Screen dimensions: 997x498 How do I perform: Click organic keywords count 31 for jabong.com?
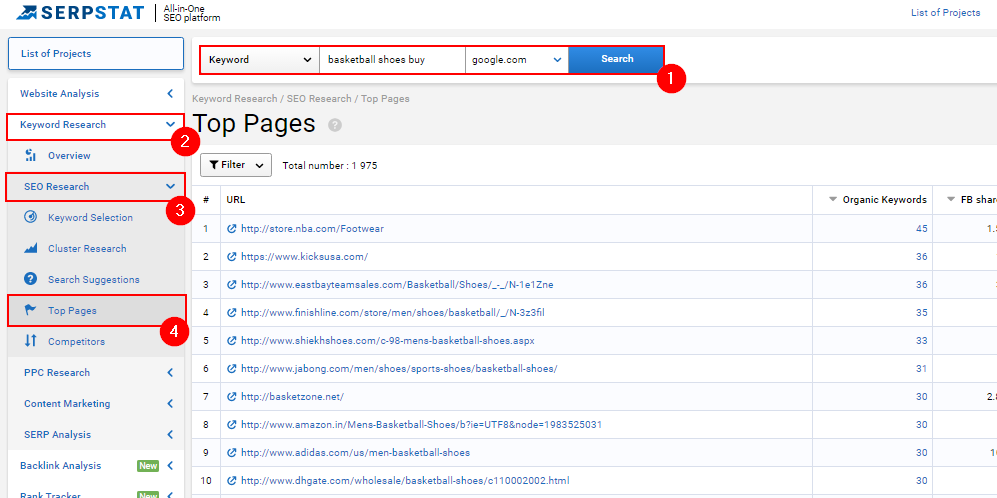(922, 368)
